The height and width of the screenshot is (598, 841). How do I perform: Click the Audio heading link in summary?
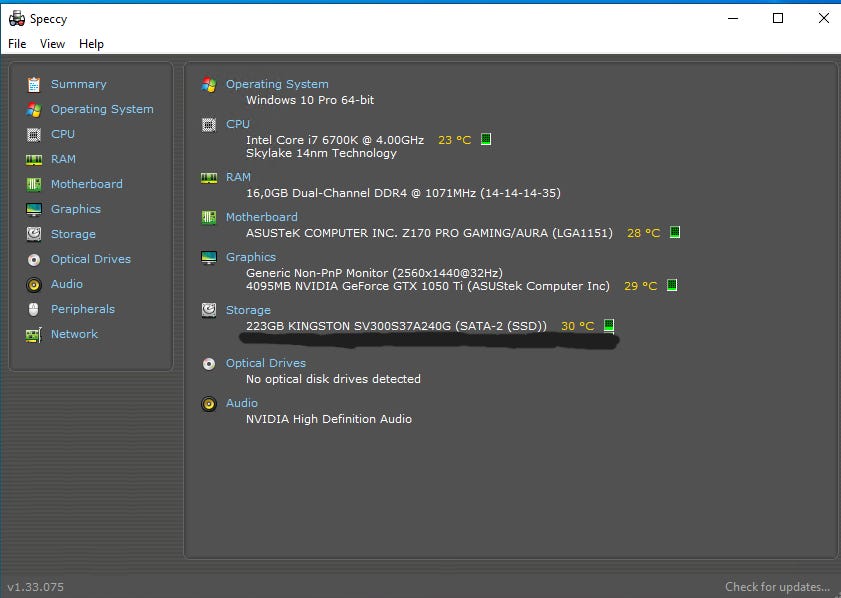click(x=241, y=403)
